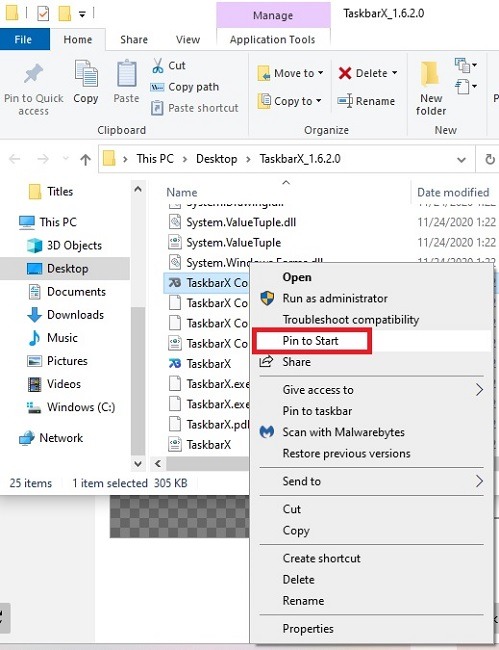Click the Back navigation arrow
Screen dimensions: 499x650
(15, 159)
